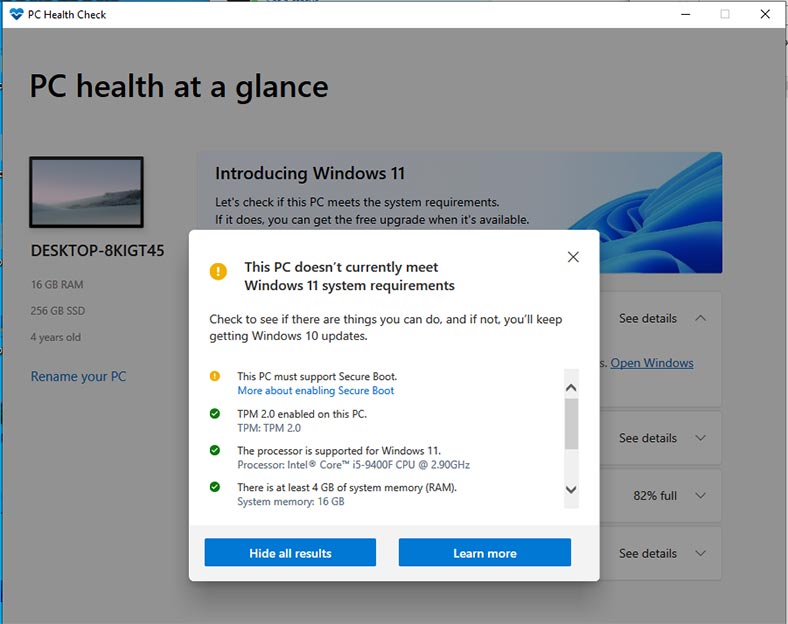788x624 pixels.
Task: Click the results list scroll down arrow
Action: (x=571, y=489)
